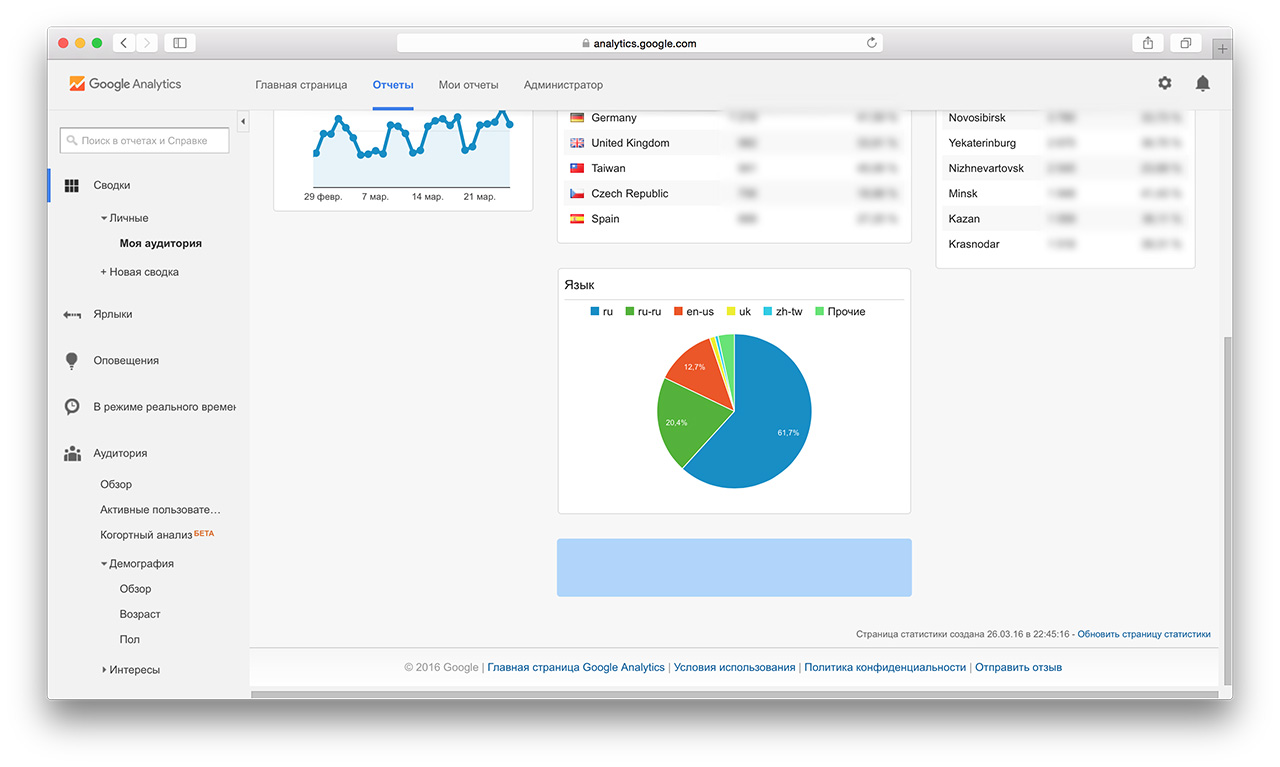1280x767 pixels.
Task: Switch to Мои отчеты tab
Action: tap(468, 85)
